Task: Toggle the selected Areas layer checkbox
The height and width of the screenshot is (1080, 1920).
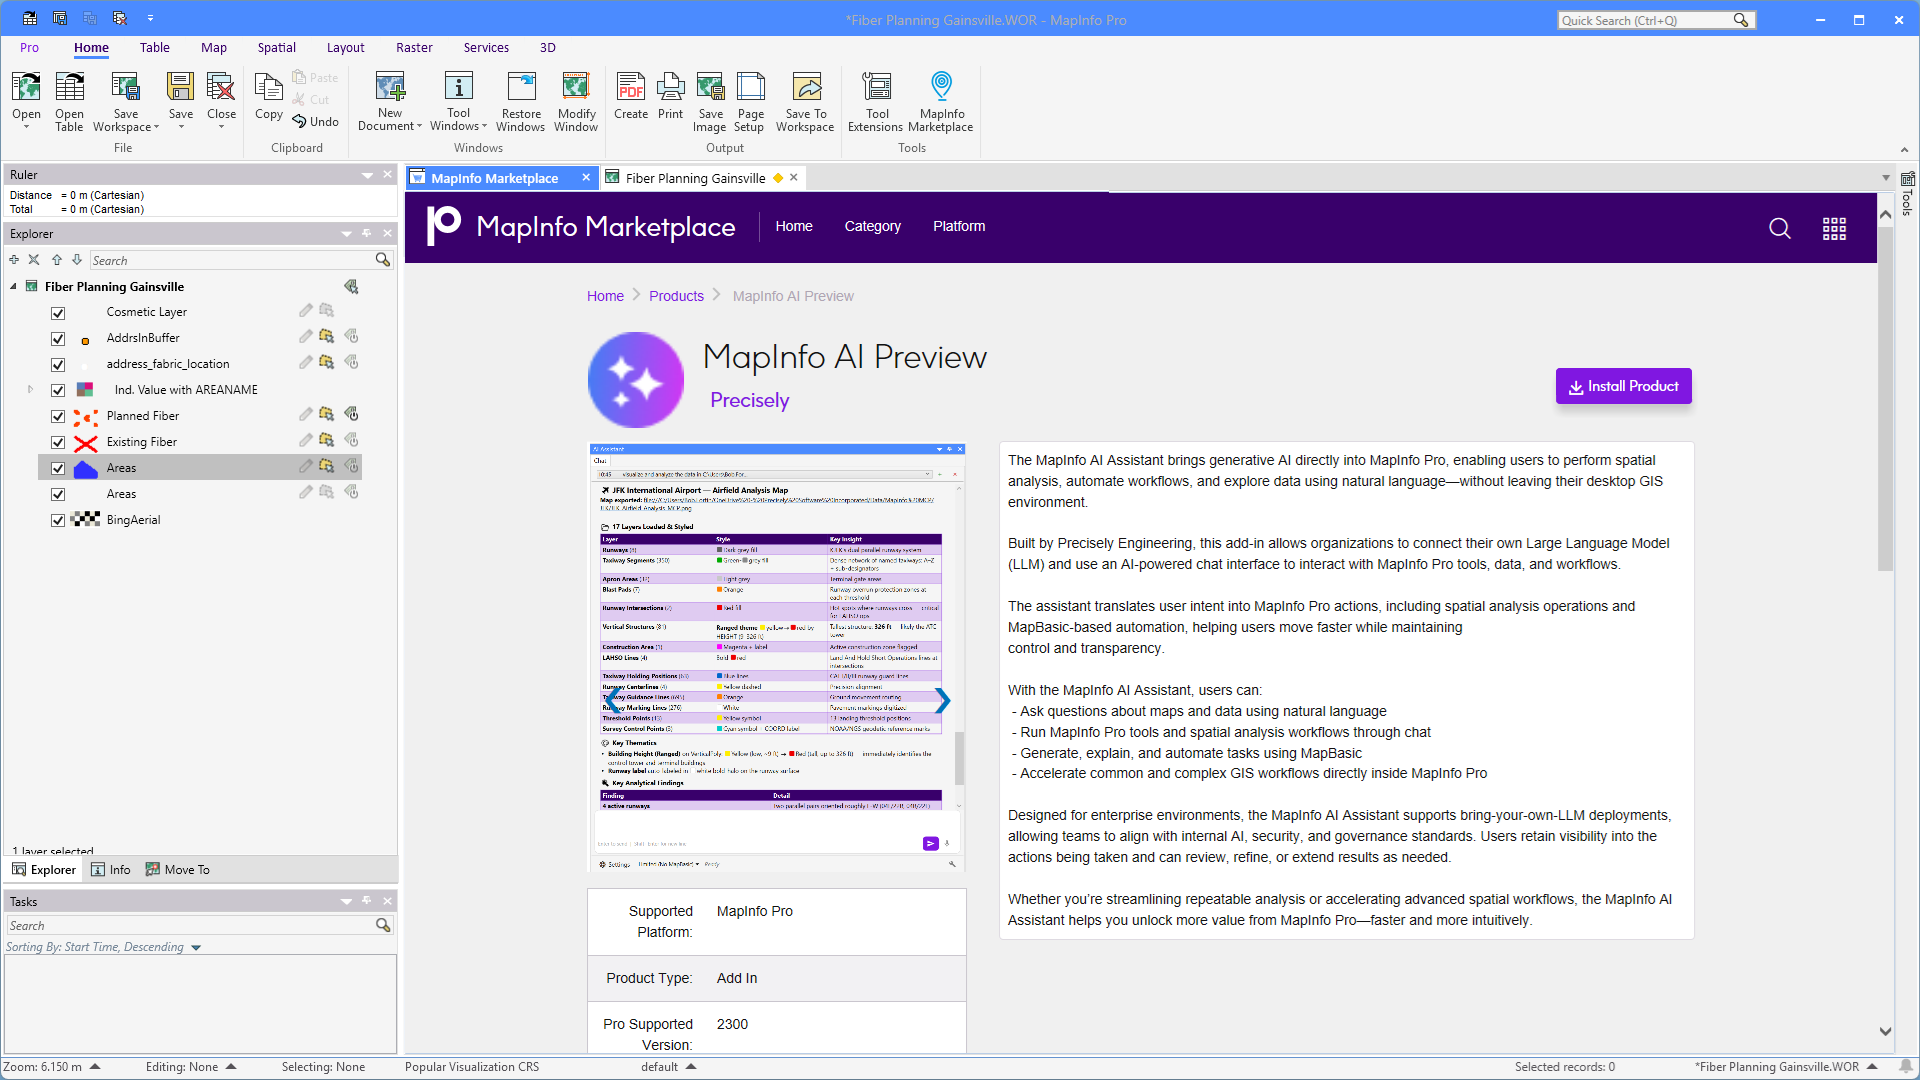Action: pyautogui.click(x=58, y=468)
